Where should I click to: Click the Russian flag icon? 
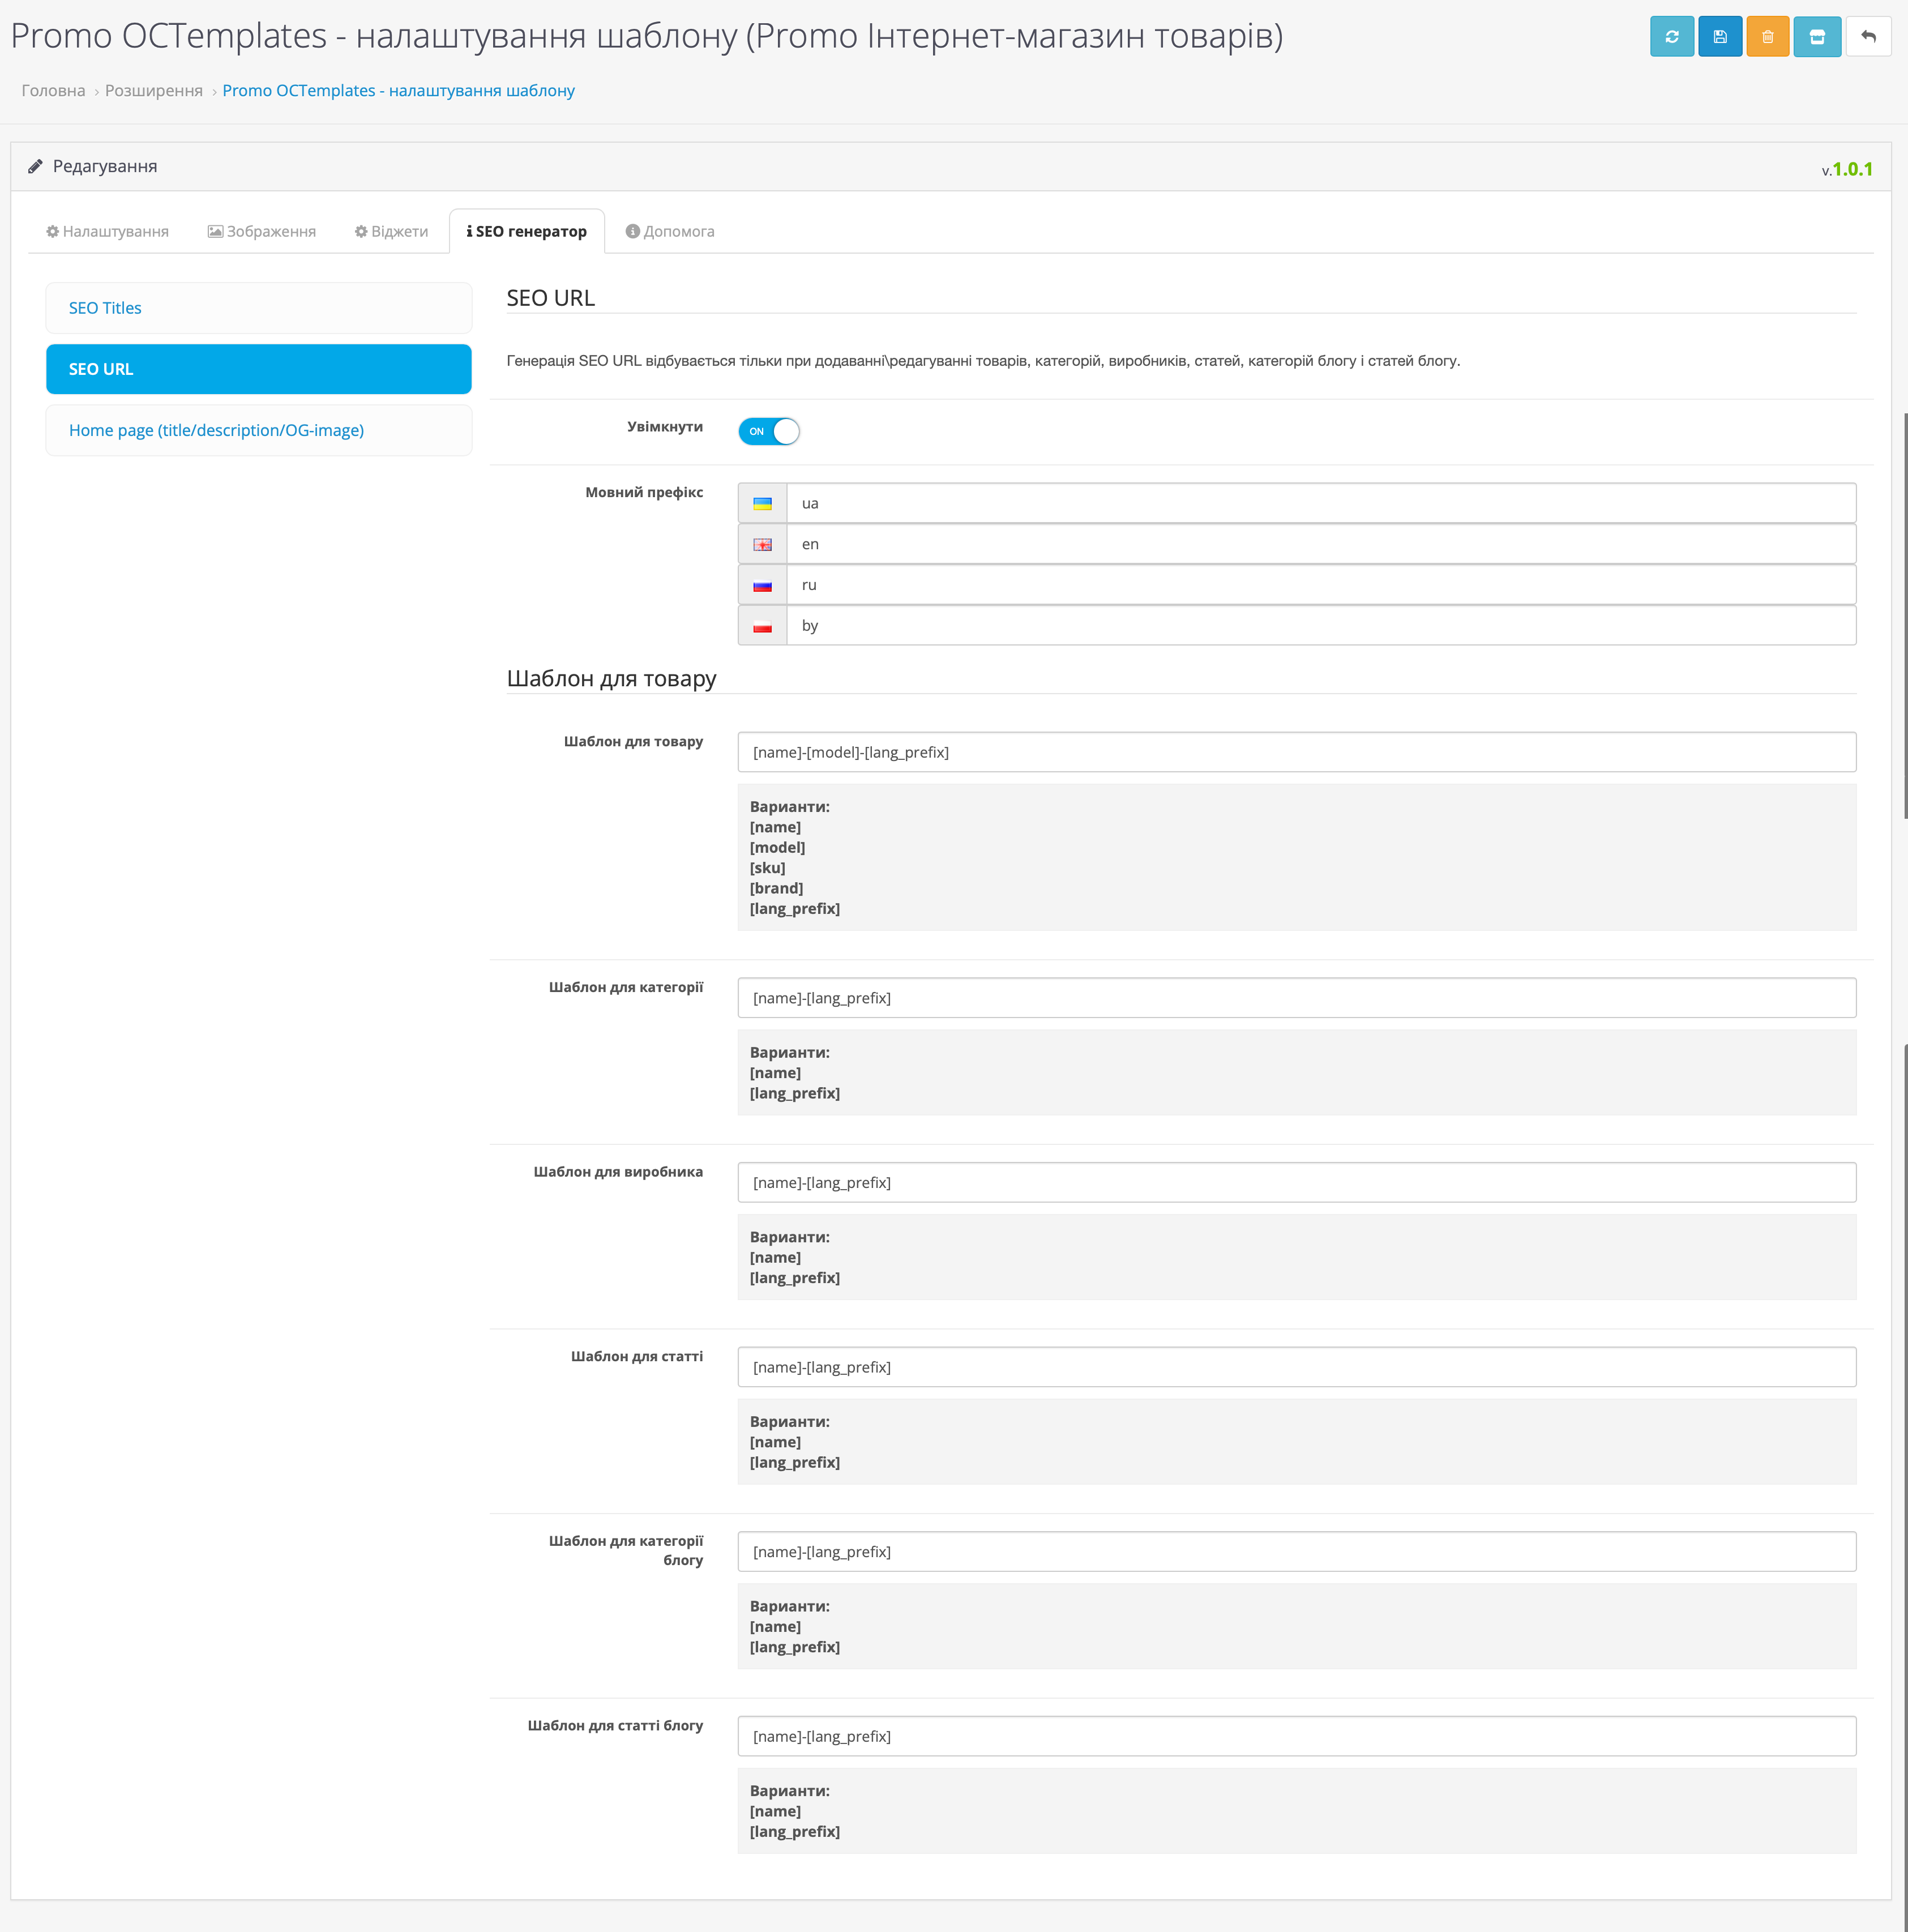click(762, 586)
